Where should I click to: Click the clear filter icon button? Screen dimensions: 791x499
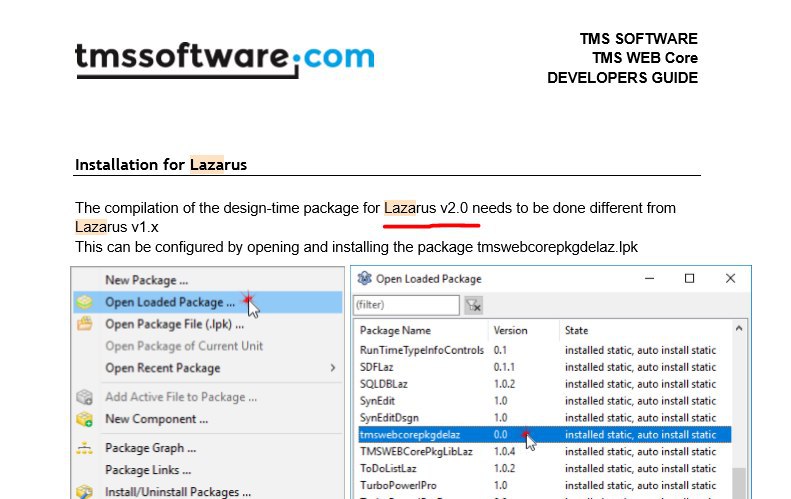point(473,305)
